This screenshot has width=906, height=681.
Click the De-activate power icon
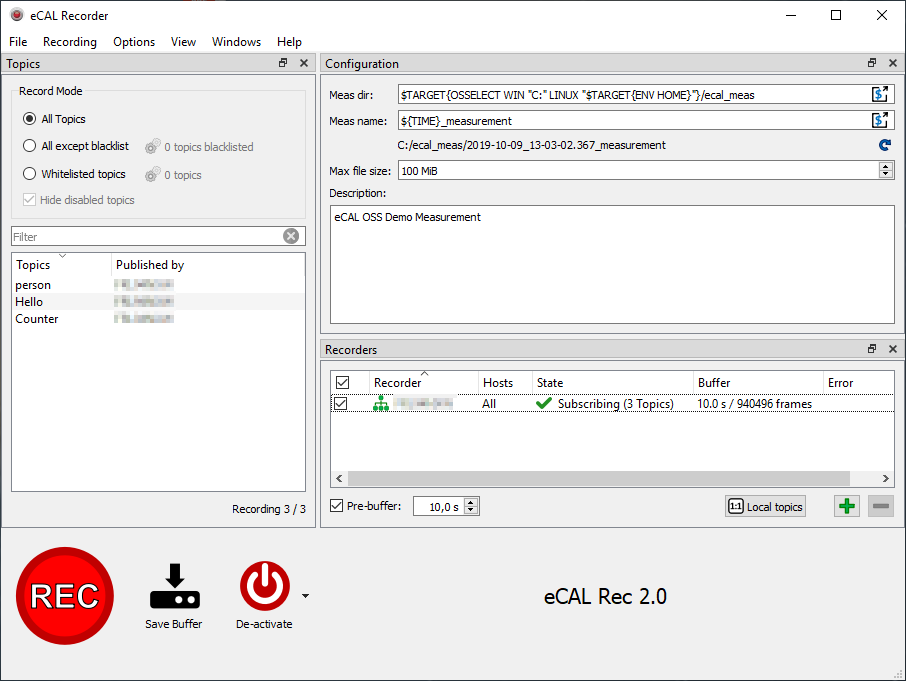click(265, 586)
